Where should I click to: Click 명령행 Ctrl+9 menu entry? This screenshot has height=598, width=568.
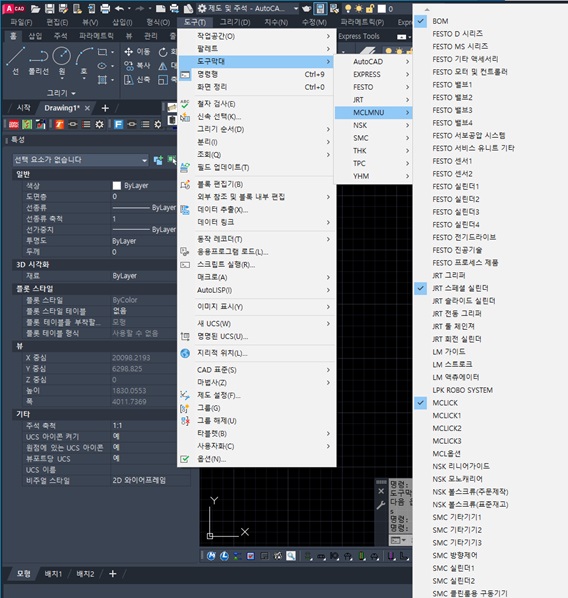(x=256, y=74)
